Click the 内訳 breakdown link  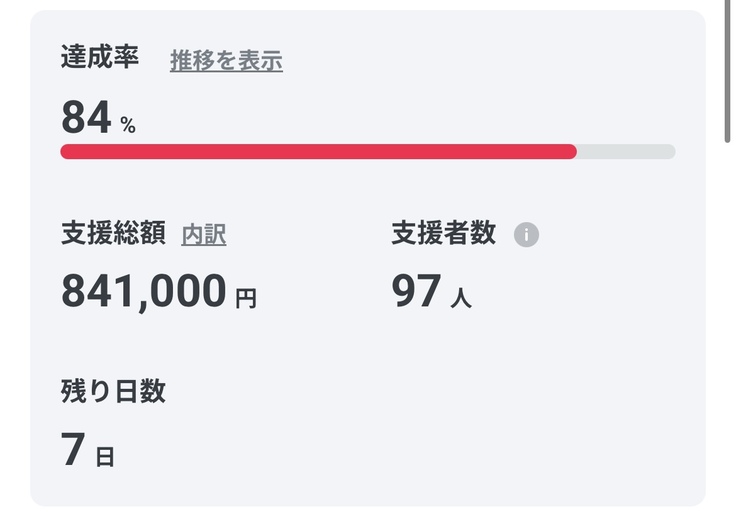204,235
